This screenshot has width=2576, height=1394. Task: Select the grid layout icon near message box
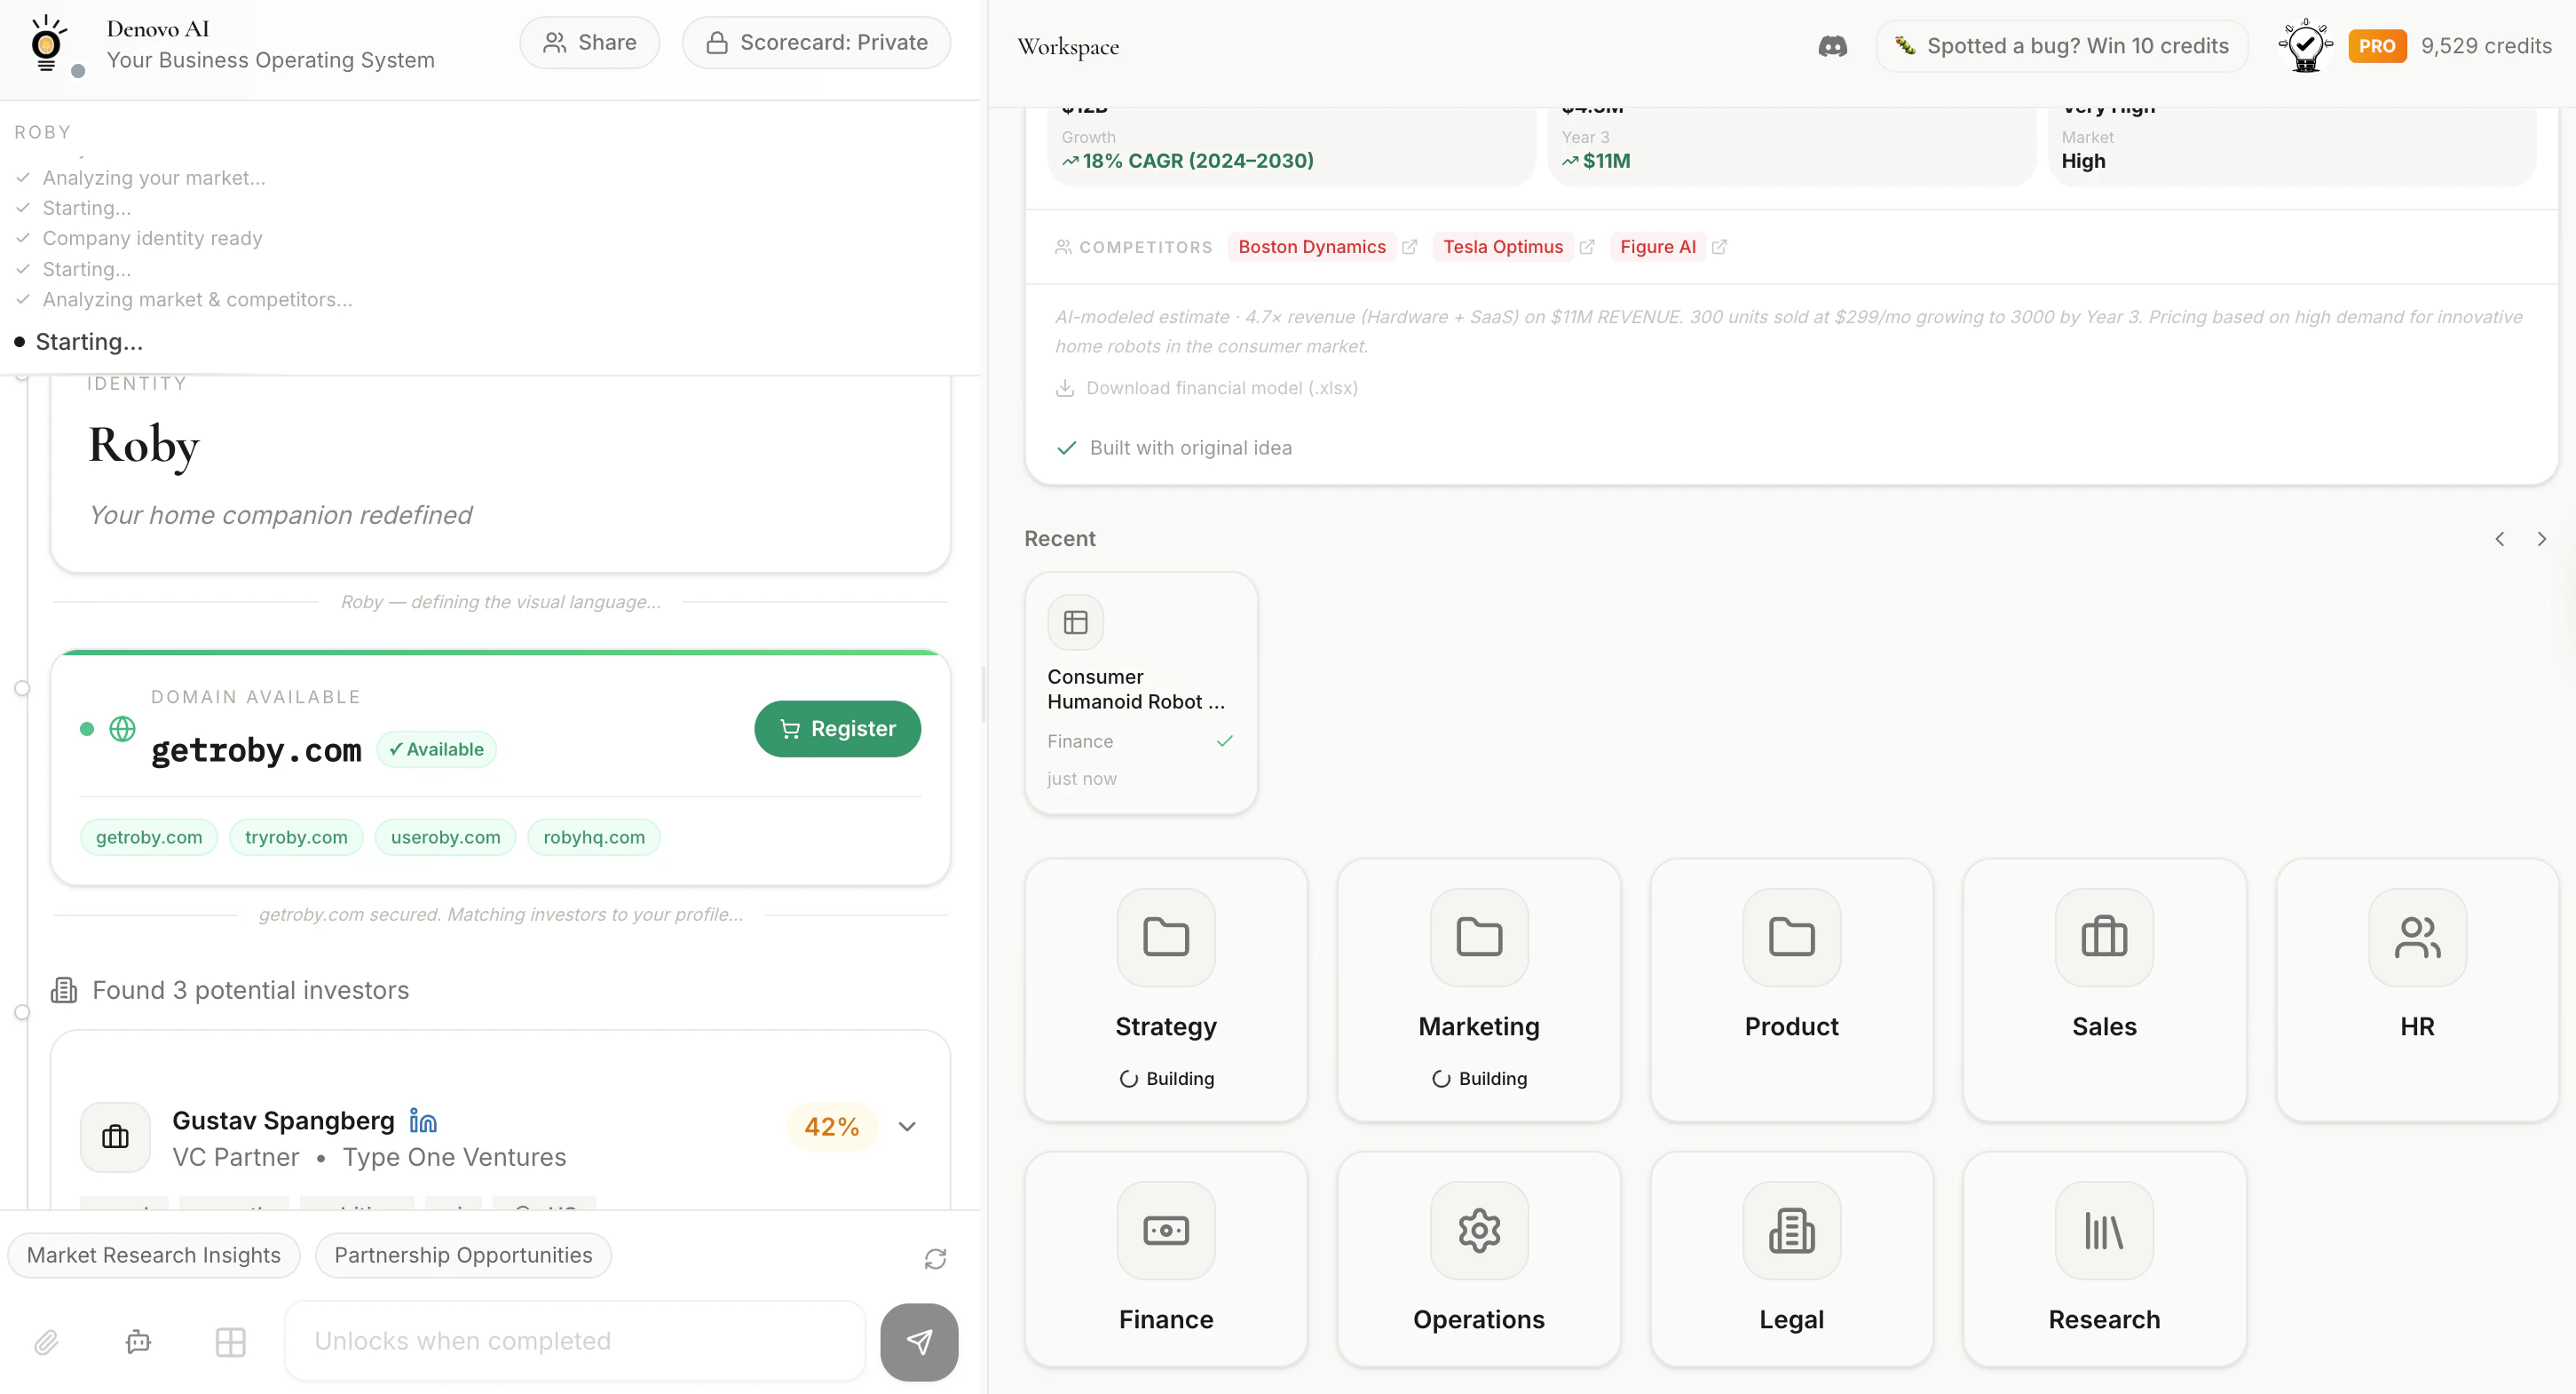click(230, 1341)
